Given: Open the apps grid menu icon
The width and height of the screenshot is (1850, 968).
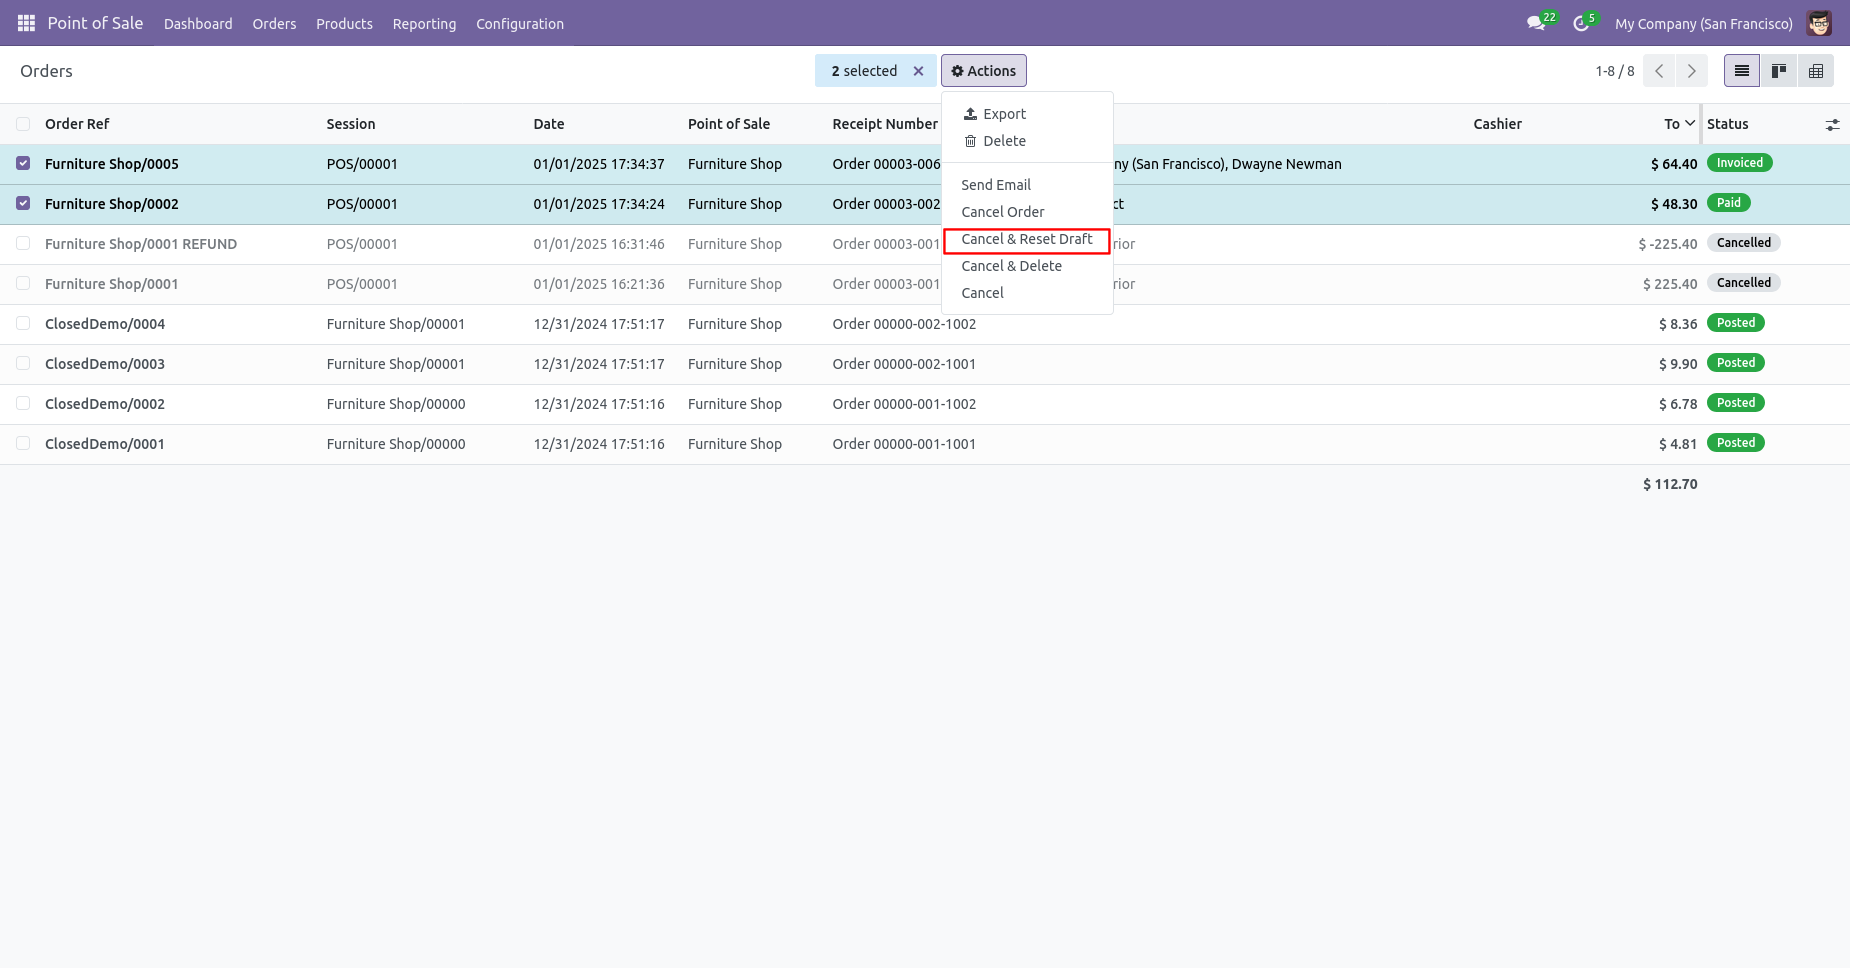Looking at the screenshot, I should click(x=26, y=23).
